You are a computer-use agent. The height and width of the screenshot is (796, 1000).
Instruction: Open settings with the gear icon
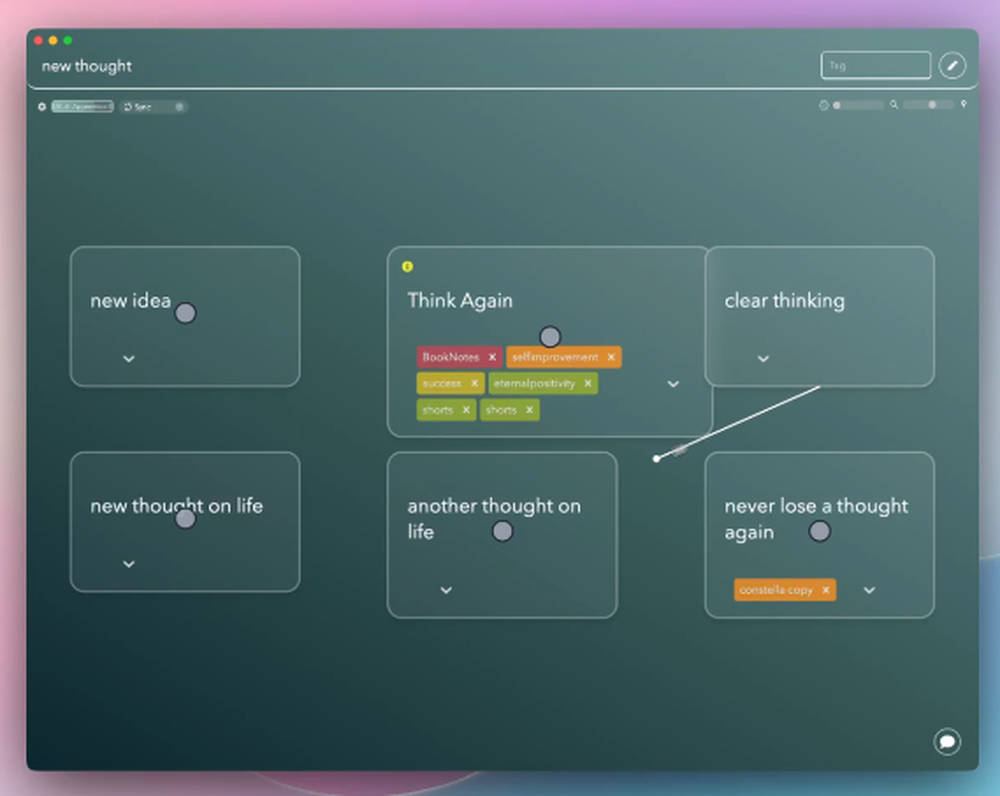42,107
